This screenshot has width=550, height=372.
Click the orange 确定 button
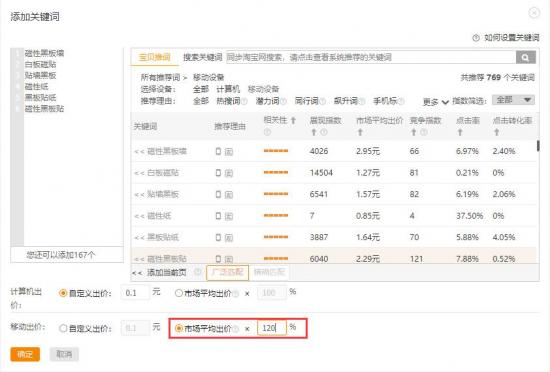coord(25,354)
